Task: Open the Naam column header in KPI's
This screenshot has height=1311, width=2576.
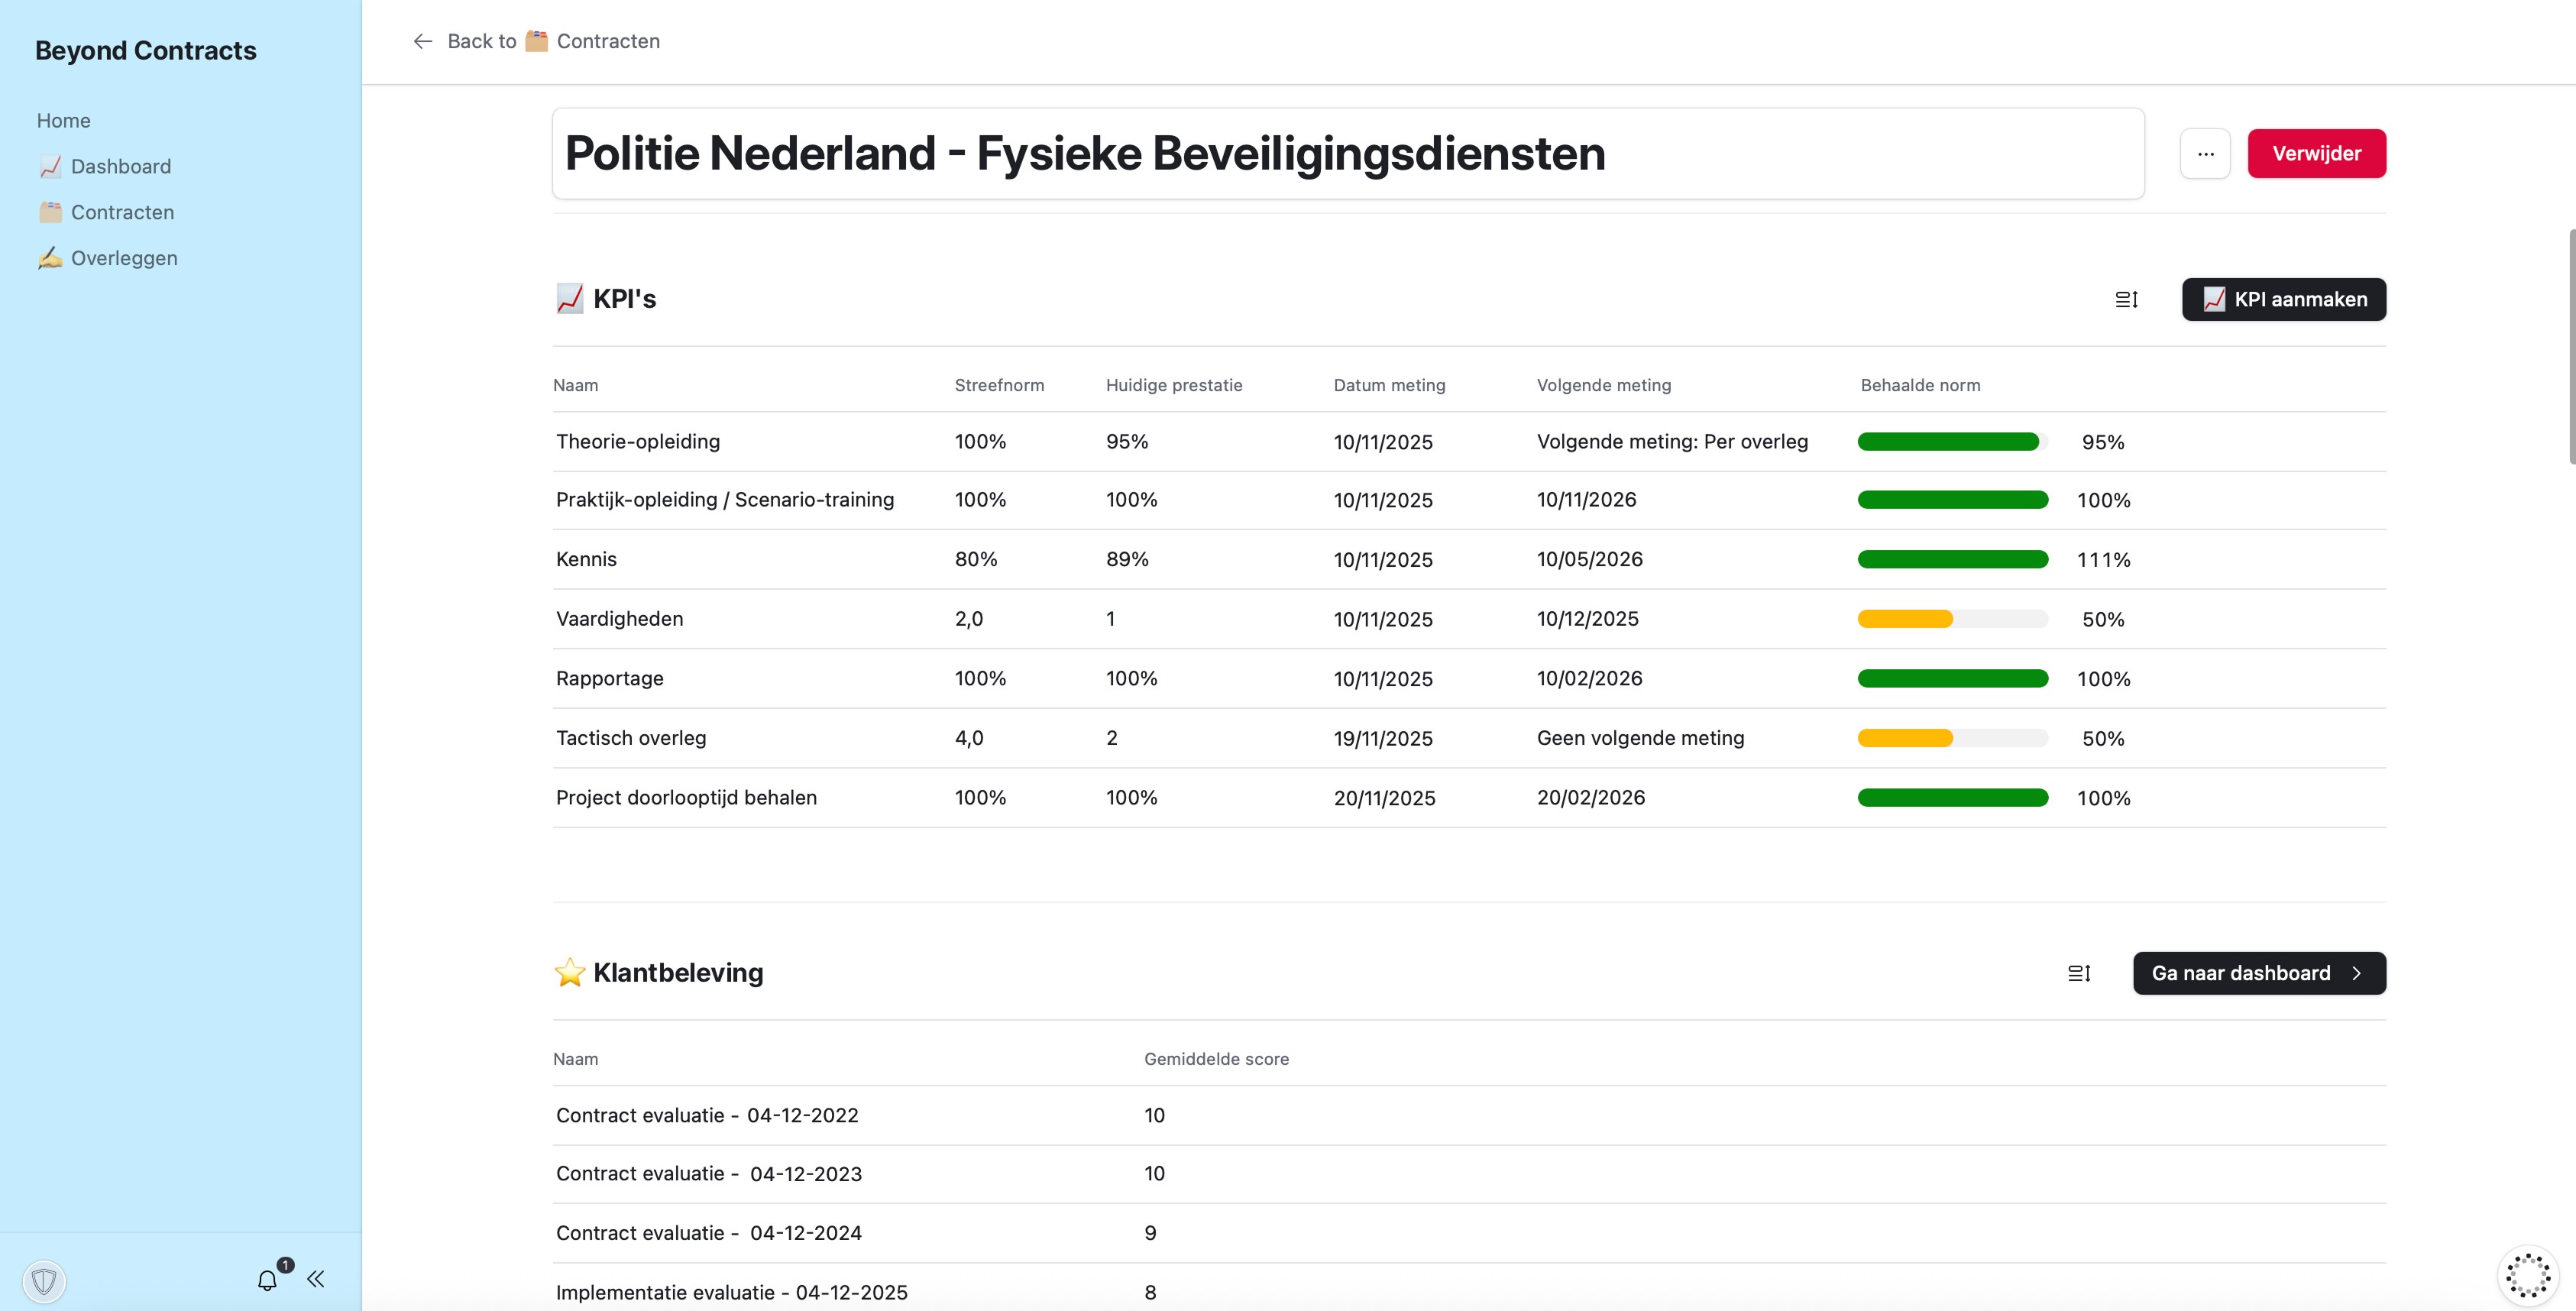Action: [x=576, y=385]
